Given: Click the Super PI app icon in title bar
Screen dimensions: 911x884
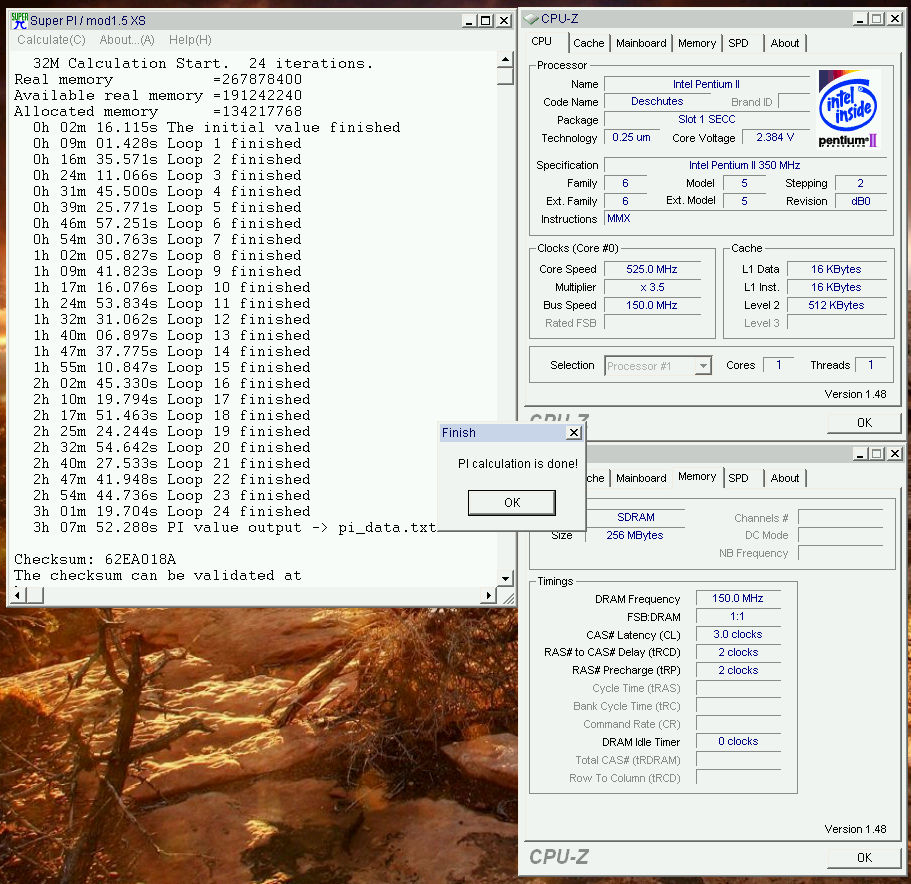Looking at the screenshot, I should (19, 20).
